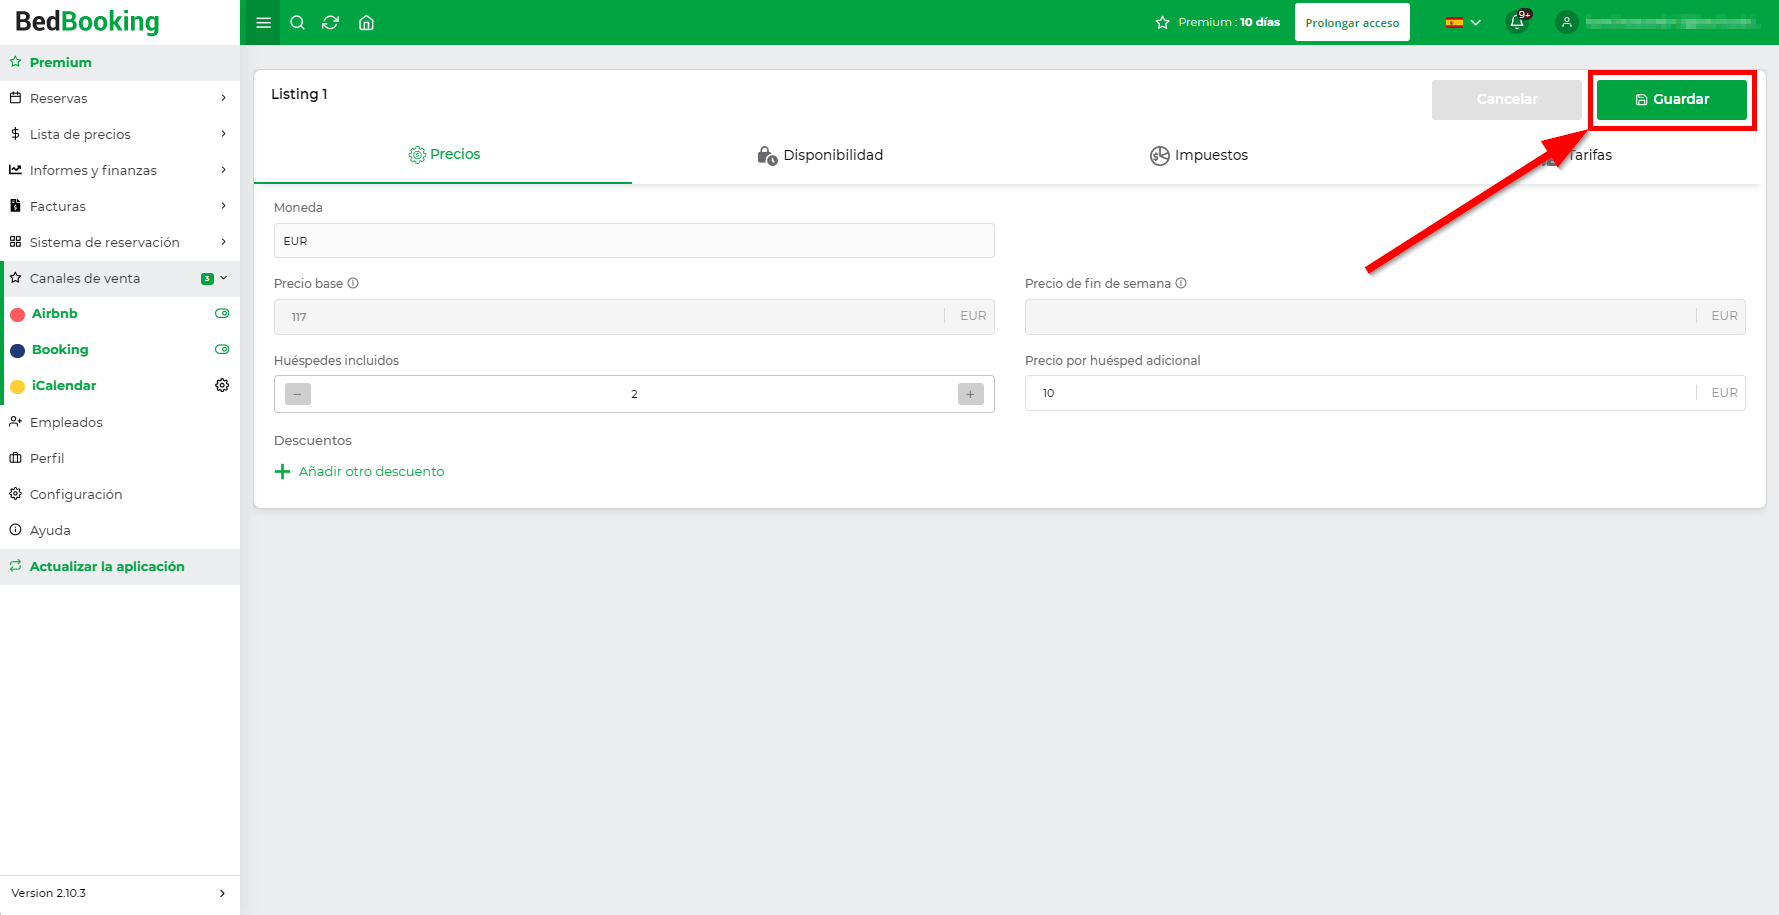Switch to Disponibilidad tab
The height and width of the screenshot is (915, 1779).
point(820,155)
